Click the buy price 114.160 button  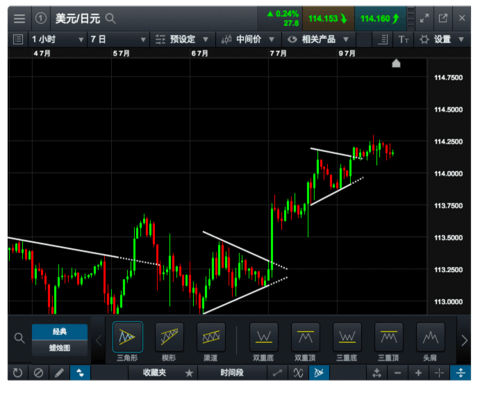click(x=380, y=19)
